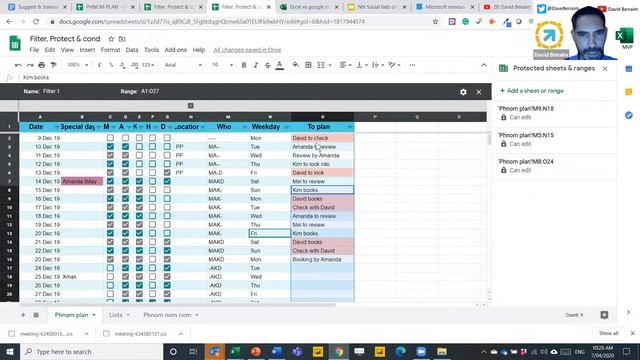Bookmark this page with the star icon
This screenshot has width=640, height=360.
(x=435, y=22)
